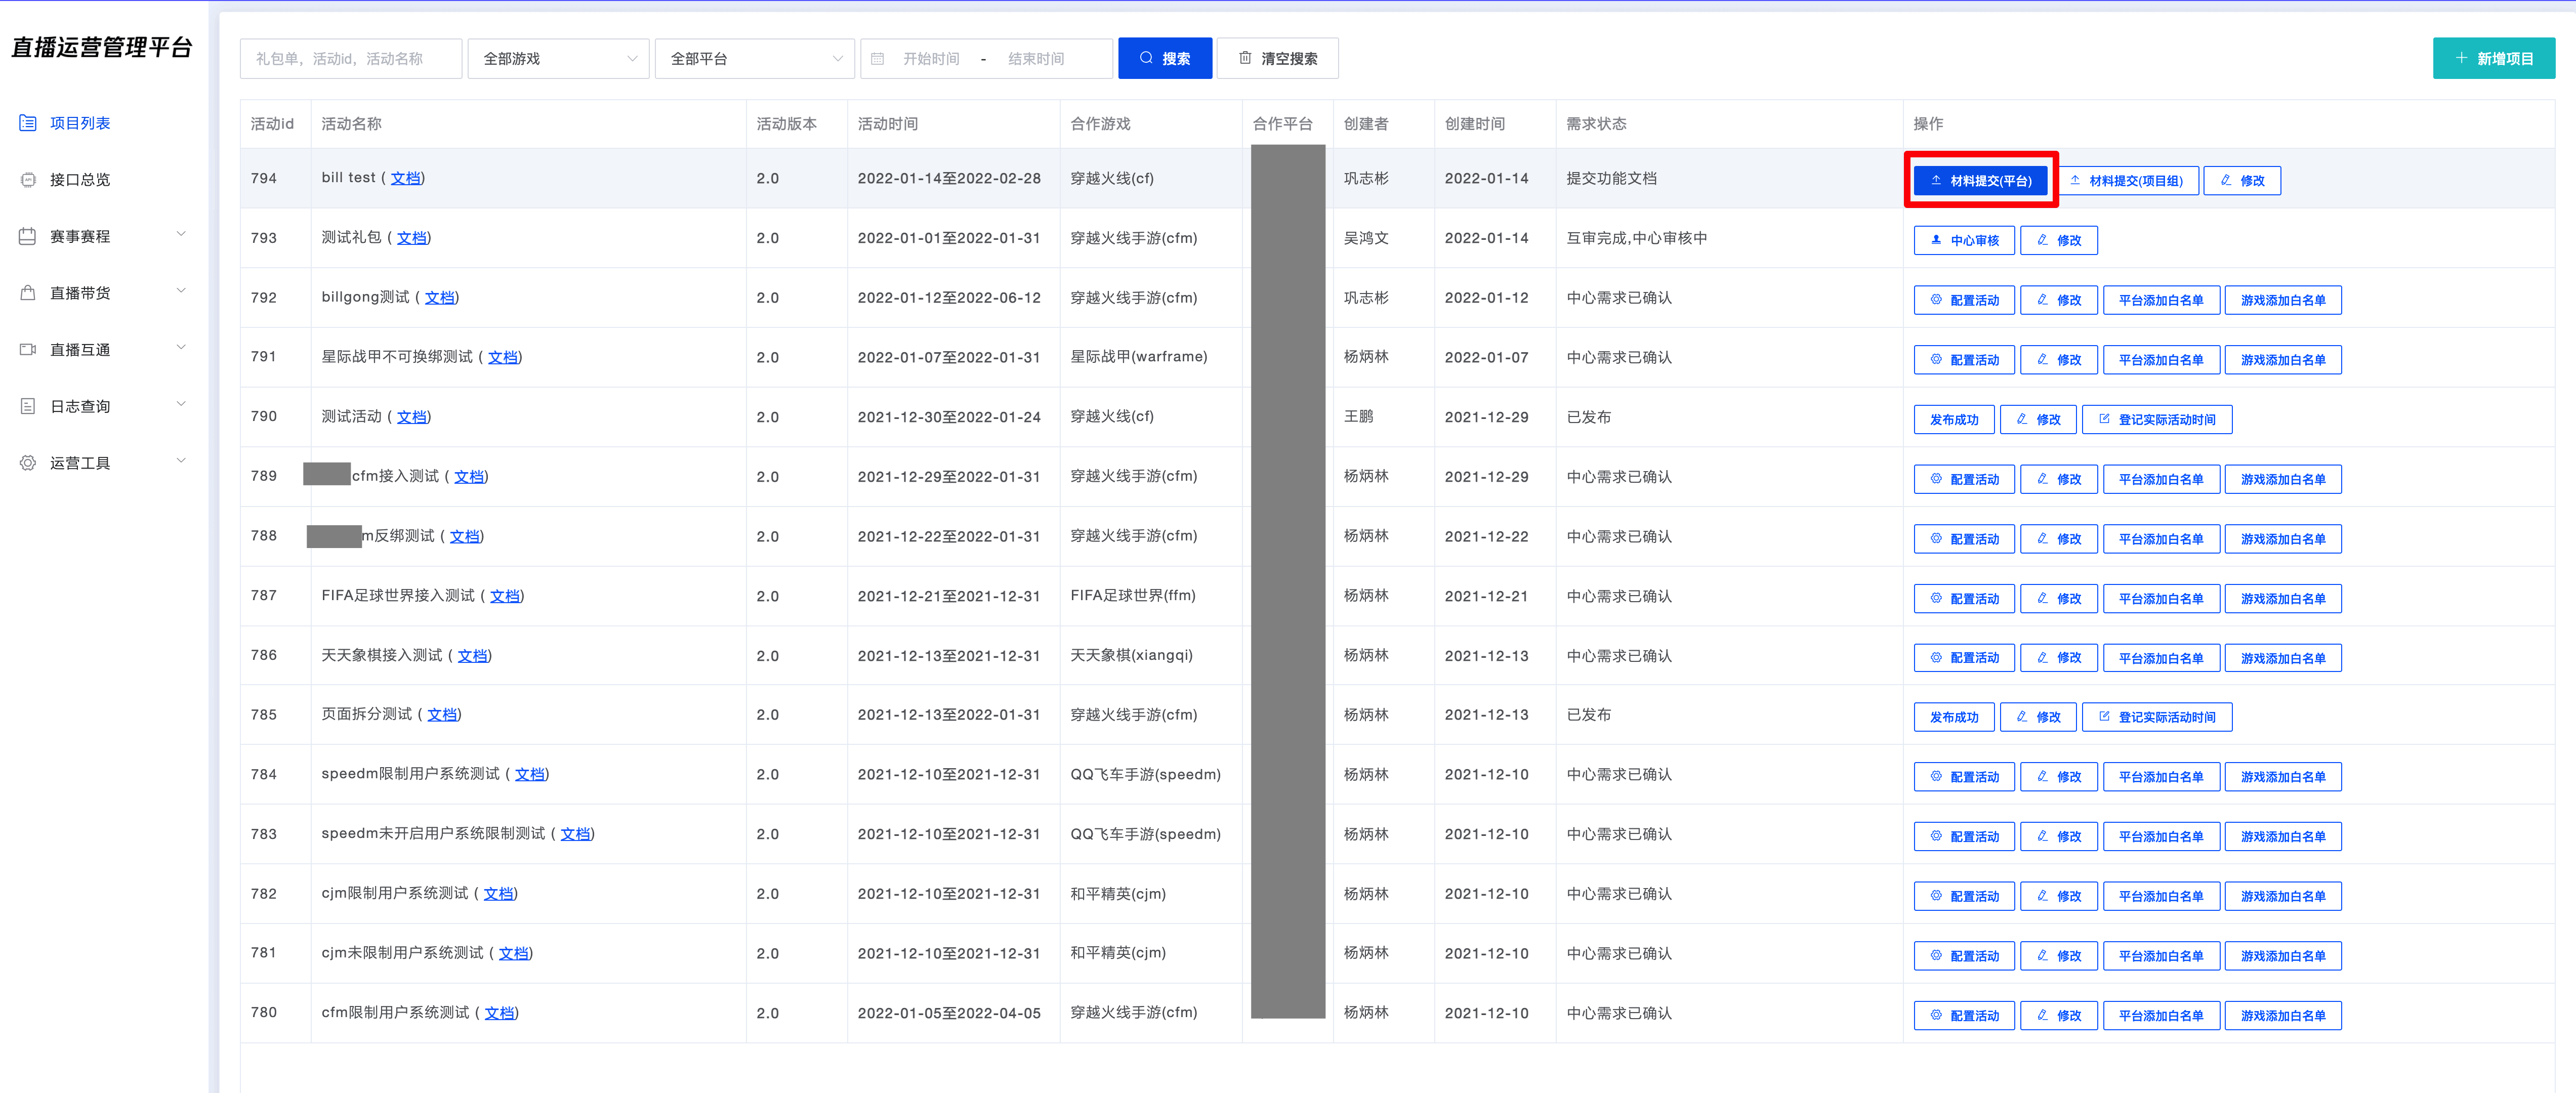
Task: Click the 直播带货 bag icon
Action: point(28,293)
